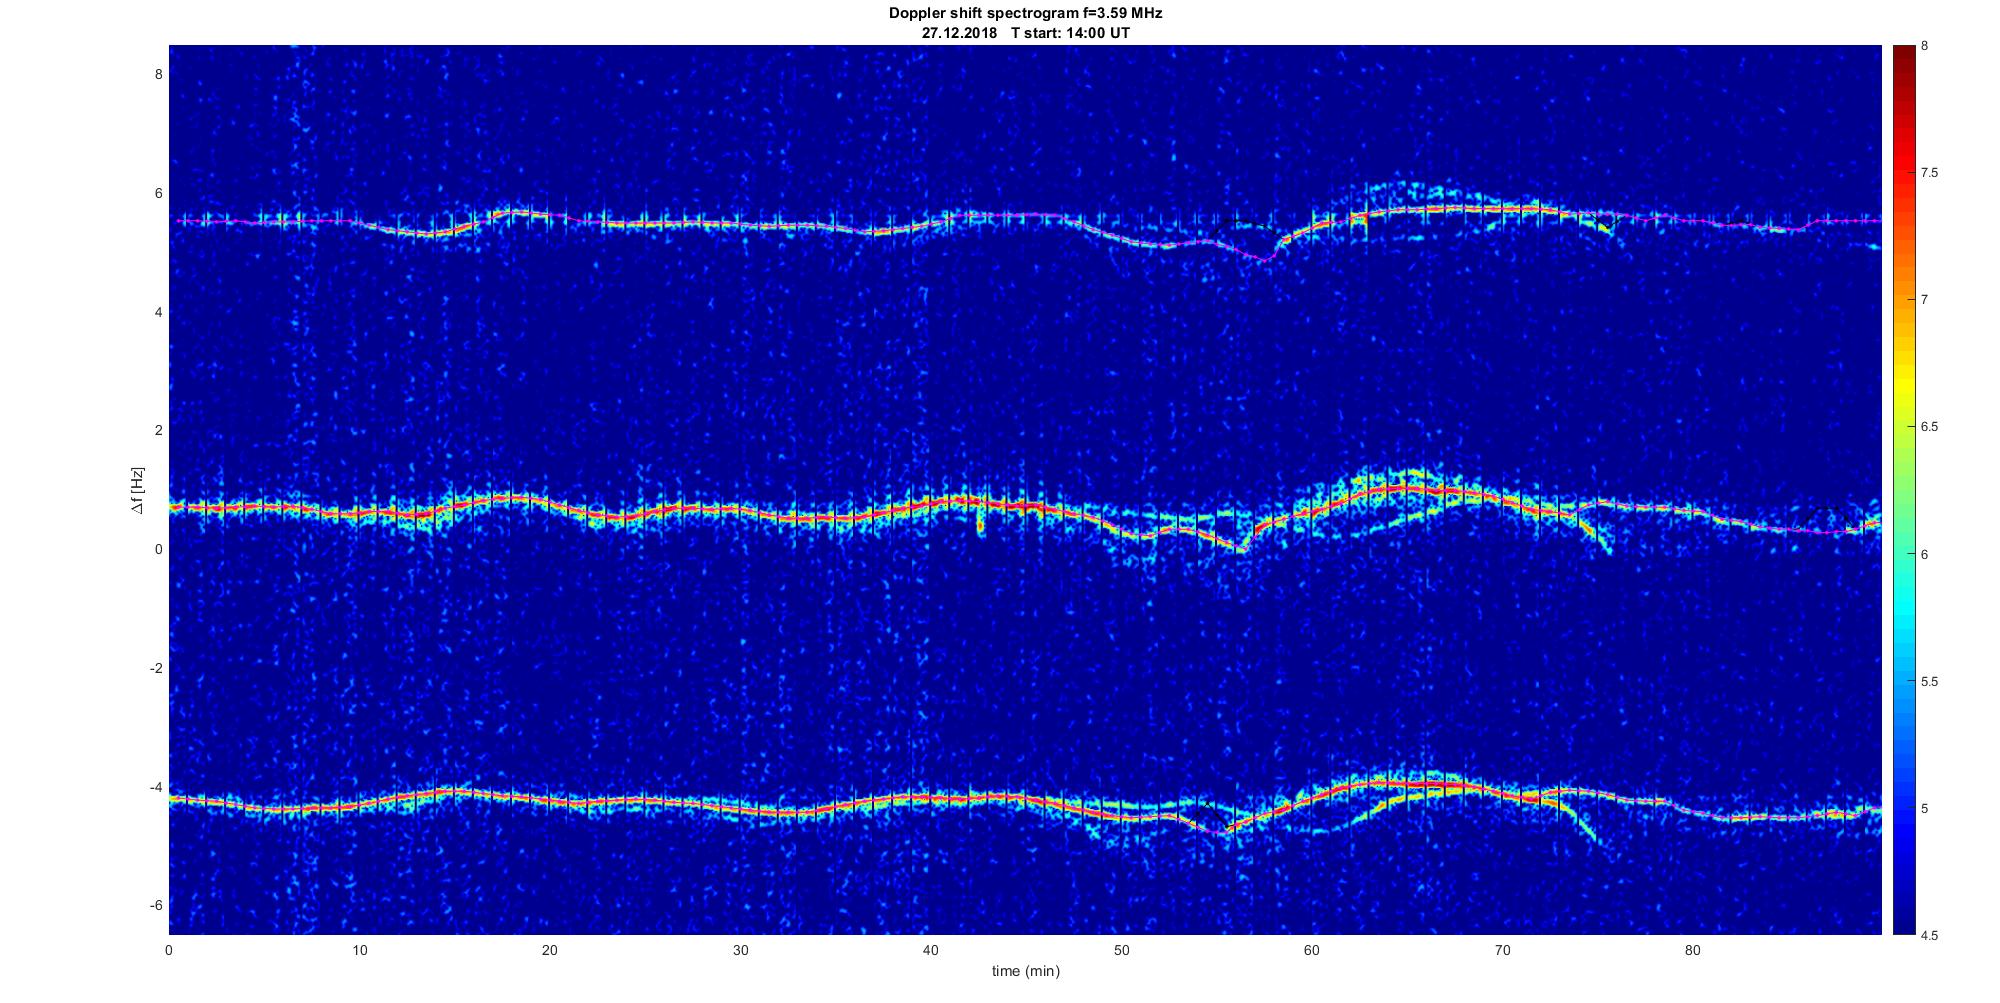
Task: Click the y-axis tick label '2'
Action: click(x=158, y=430)
